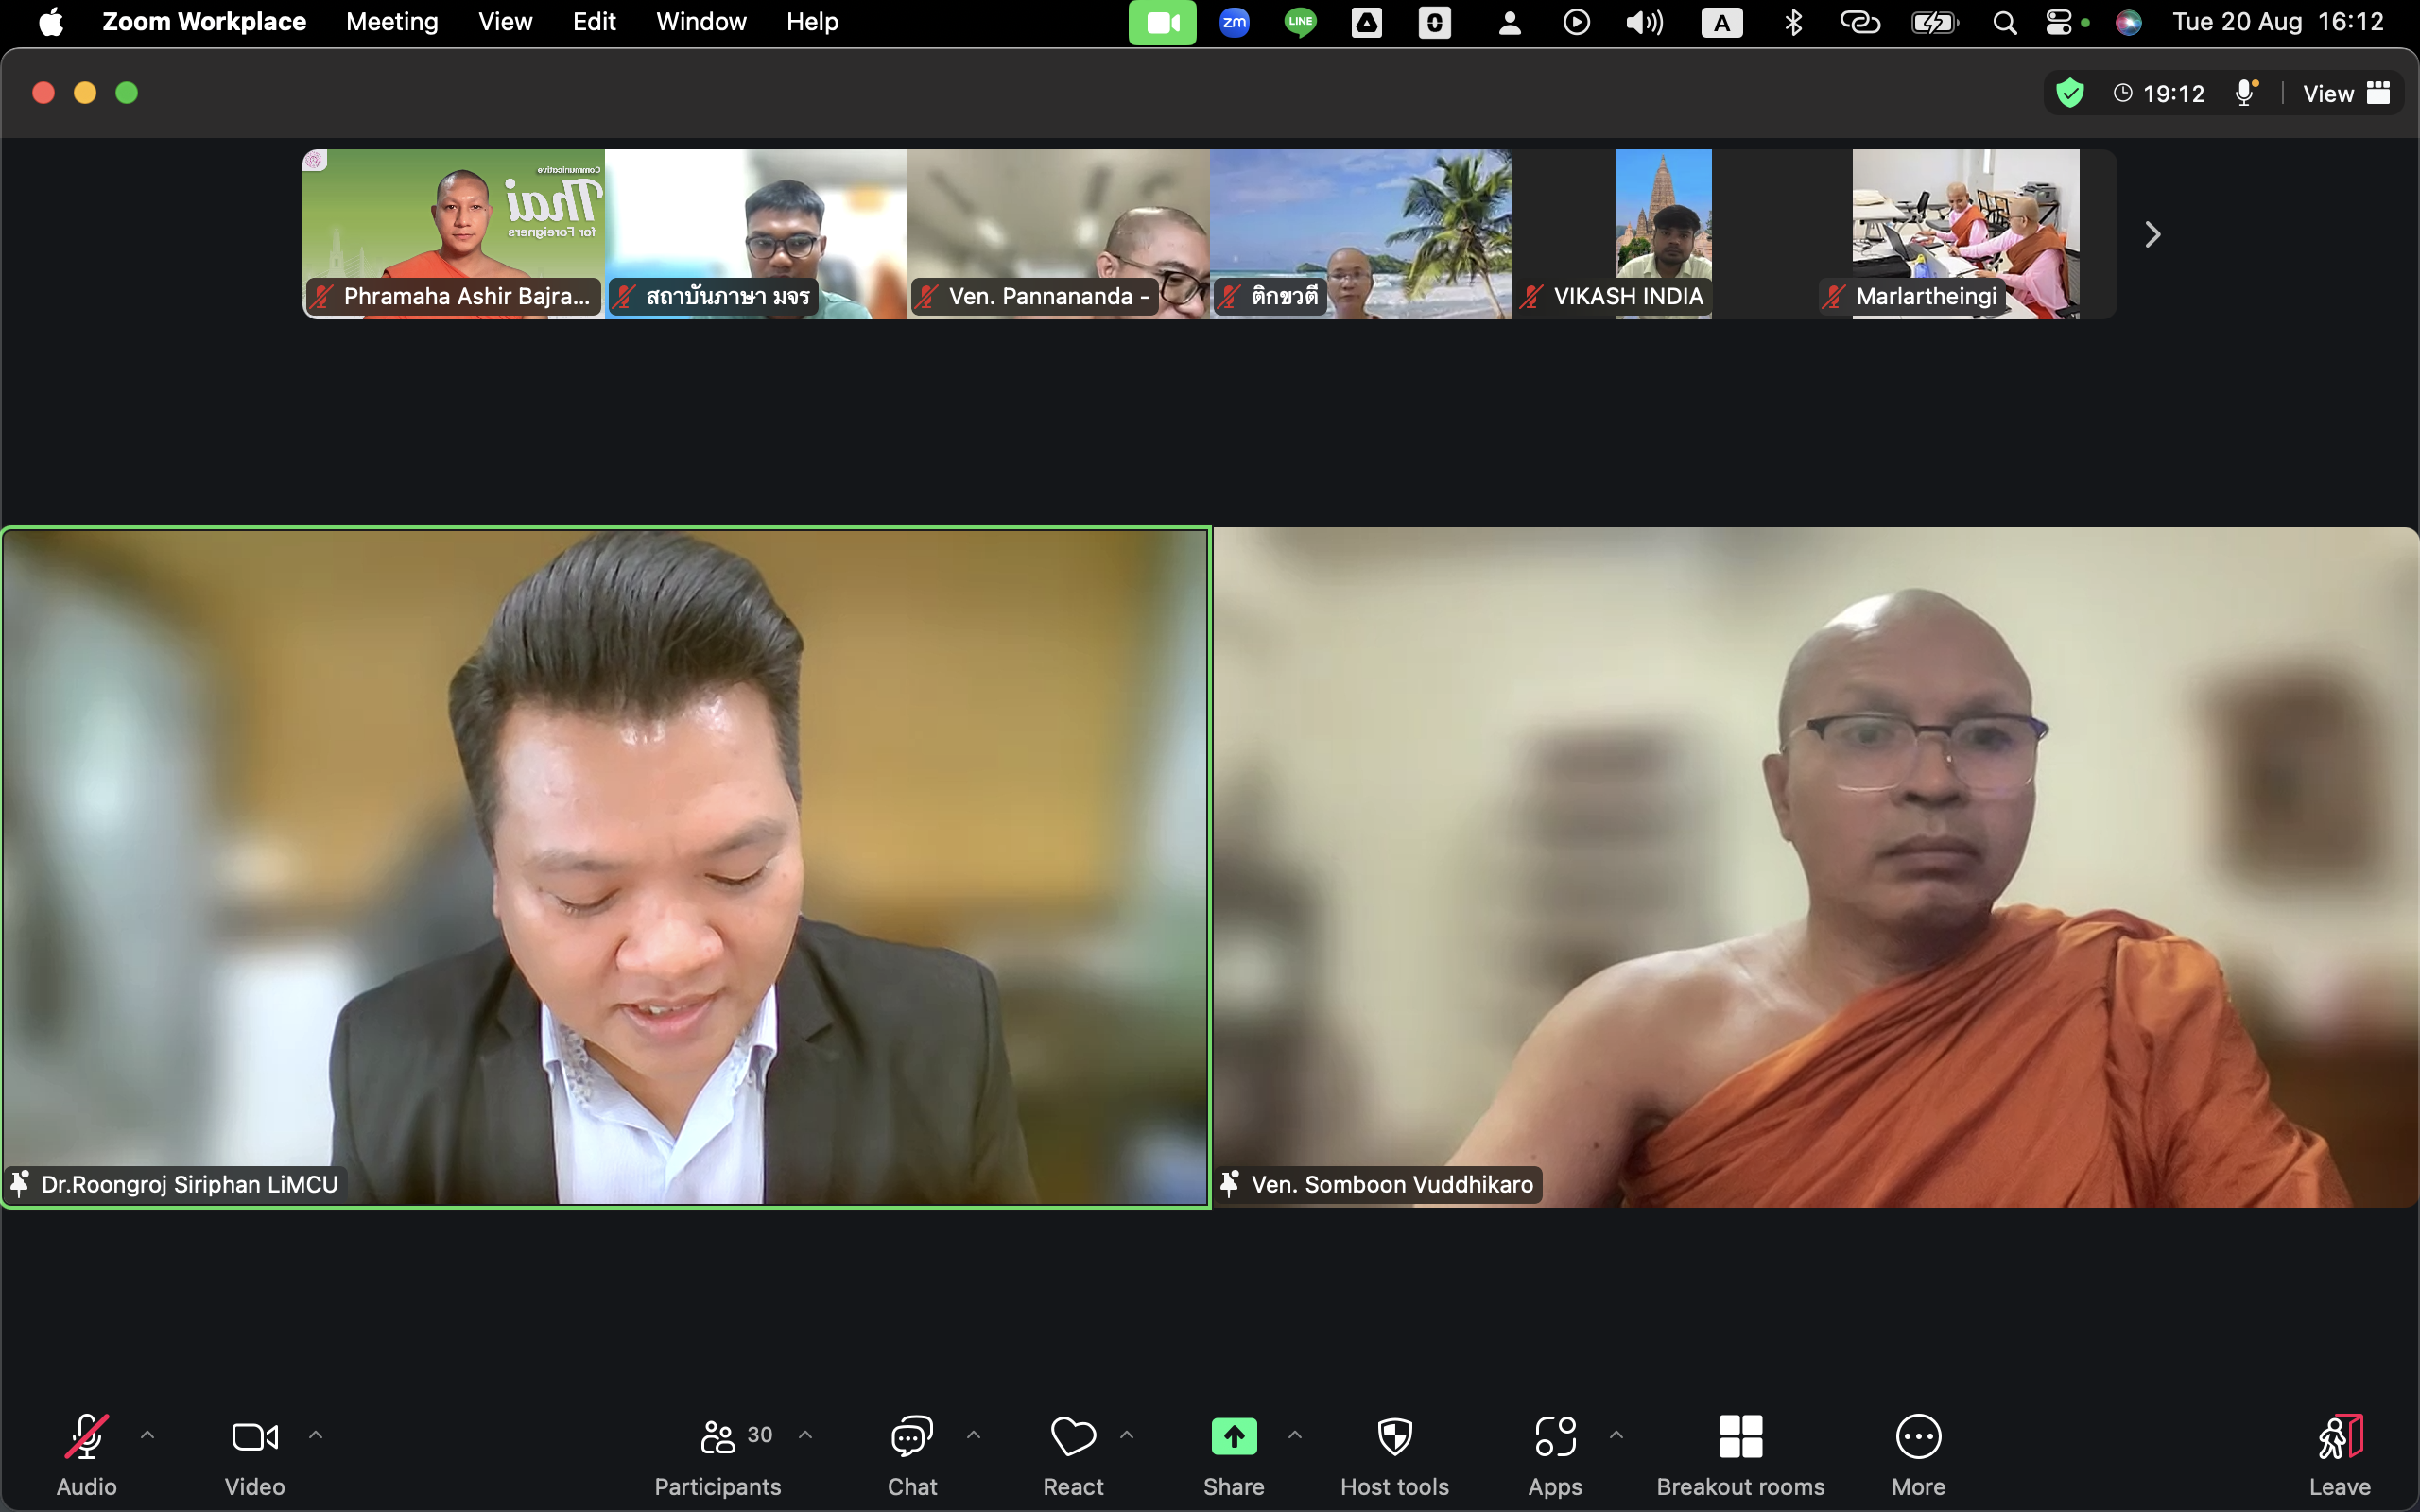The image size is (2420, 1512).
Task: Select สถาบันภาษา มจร video thumbnail
Action: click(x=756, y=235)
